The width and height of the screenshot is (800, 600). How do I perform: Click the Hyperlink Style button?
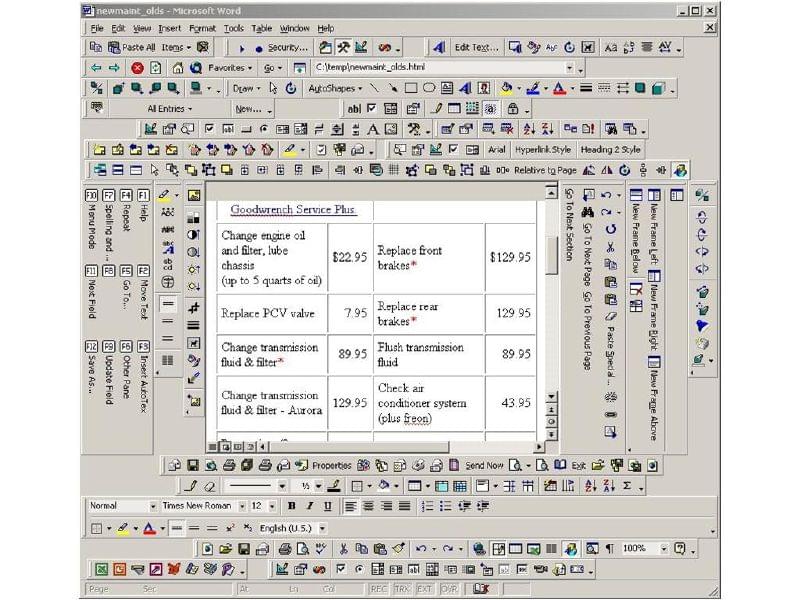[543, 149]
